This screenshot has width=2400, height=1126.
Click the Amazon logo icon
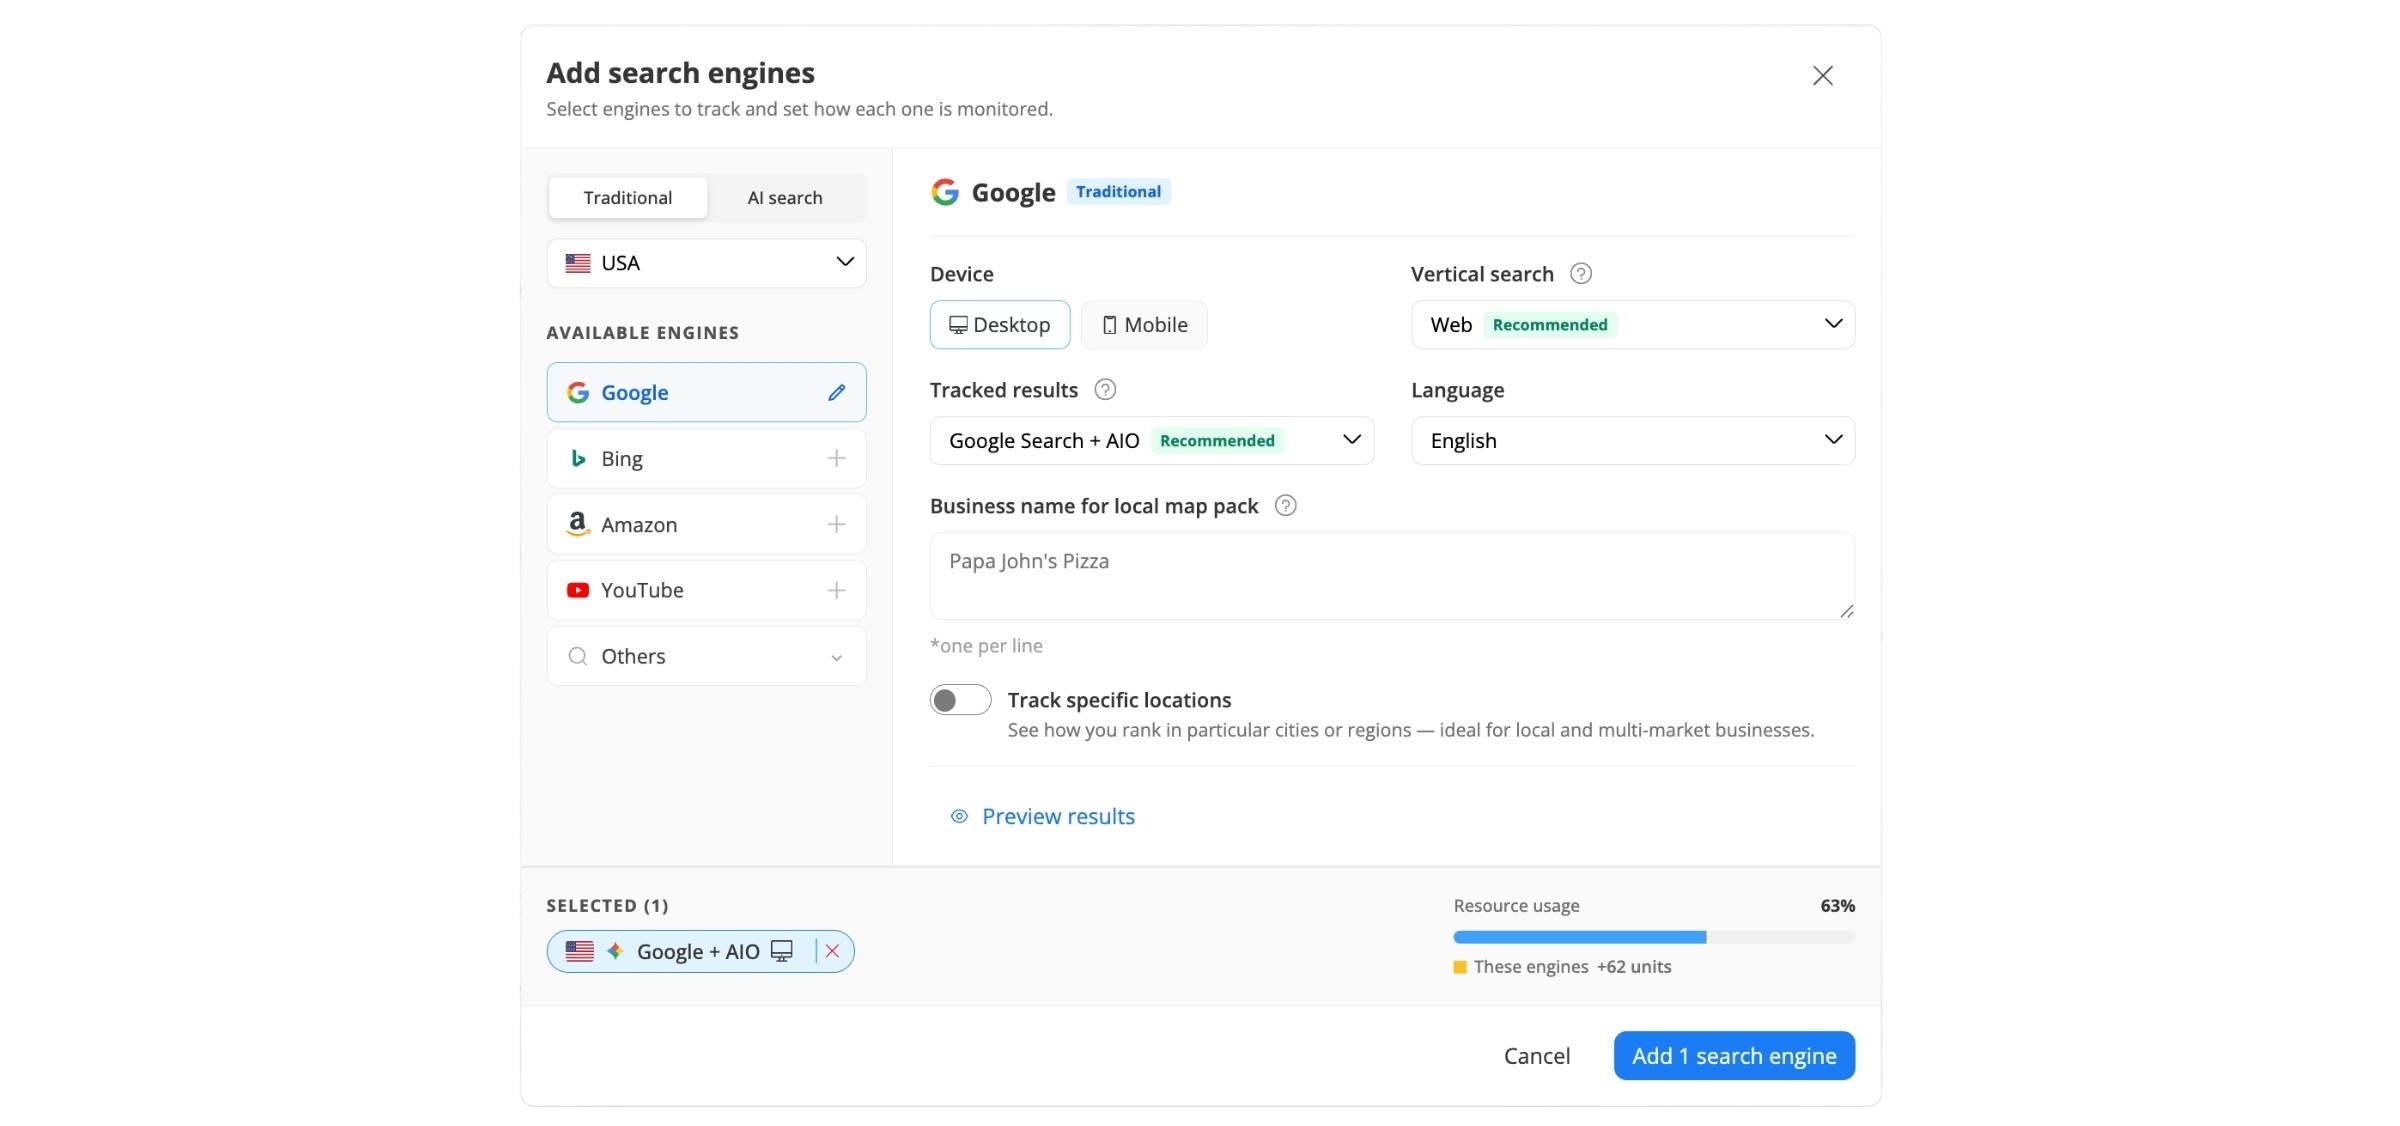point(578,524)
